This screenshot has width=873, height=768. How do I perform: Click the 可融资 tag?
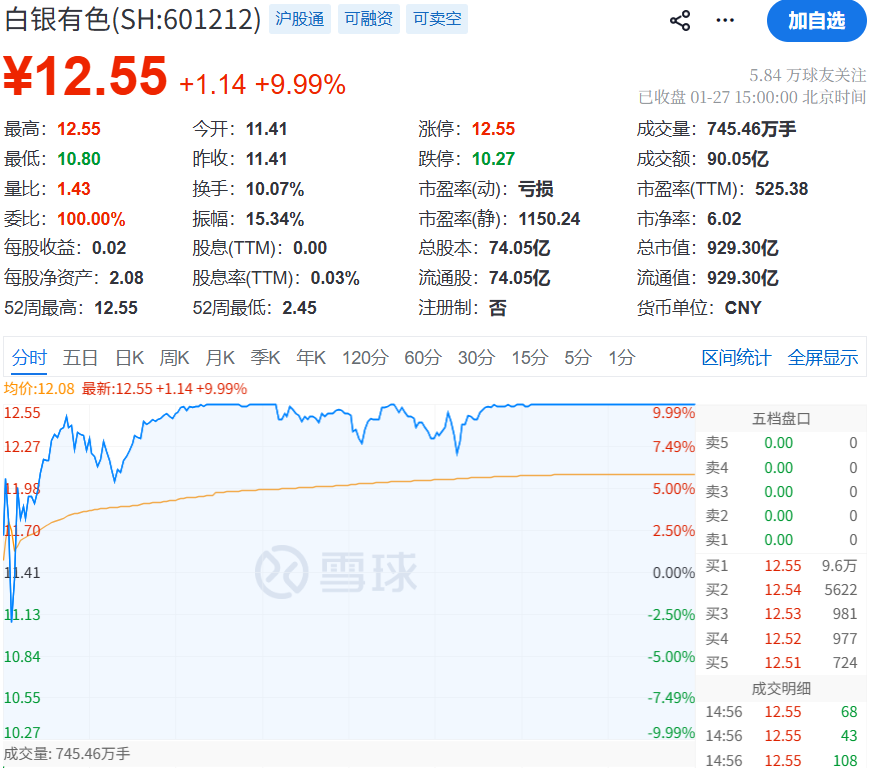(x=368, y=19)
